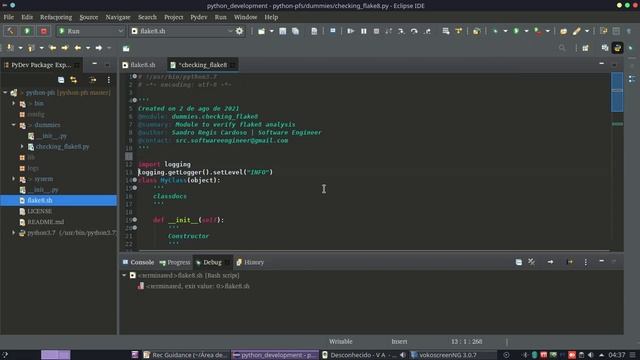Screen dimensions: 640x360
Task: Click the Back navigation yellow arrow
Action: click(x=77, y=48)
